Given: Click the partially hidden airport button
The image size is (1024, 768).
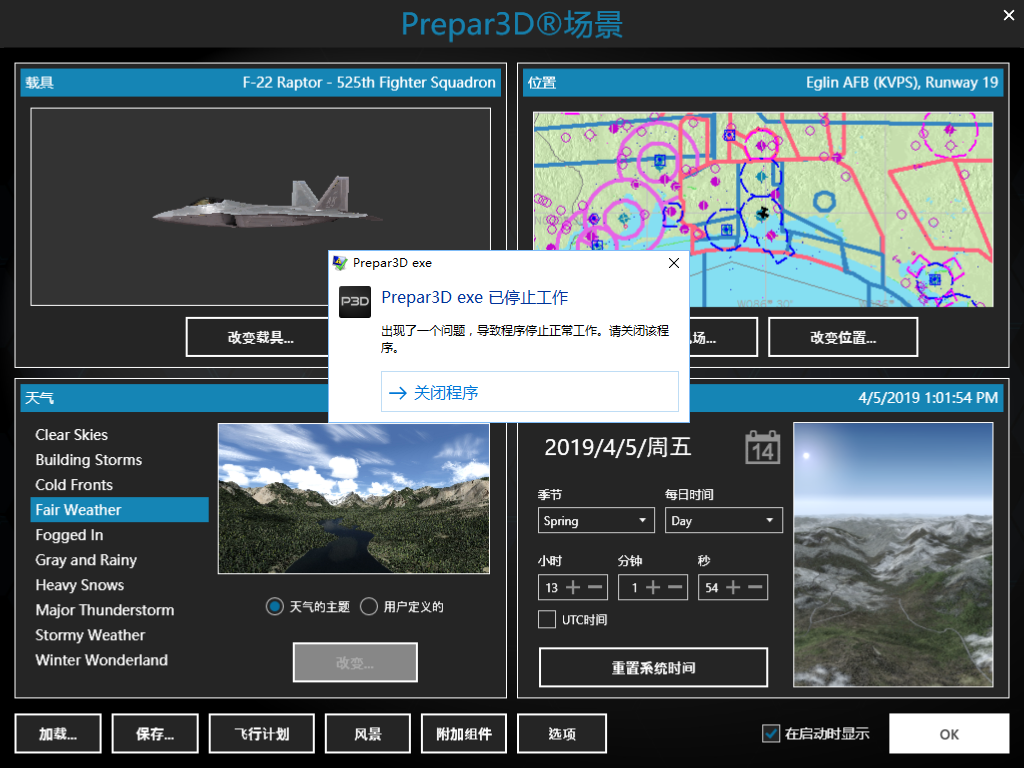Looking at the screenshot, I should (x=723, y=337).
